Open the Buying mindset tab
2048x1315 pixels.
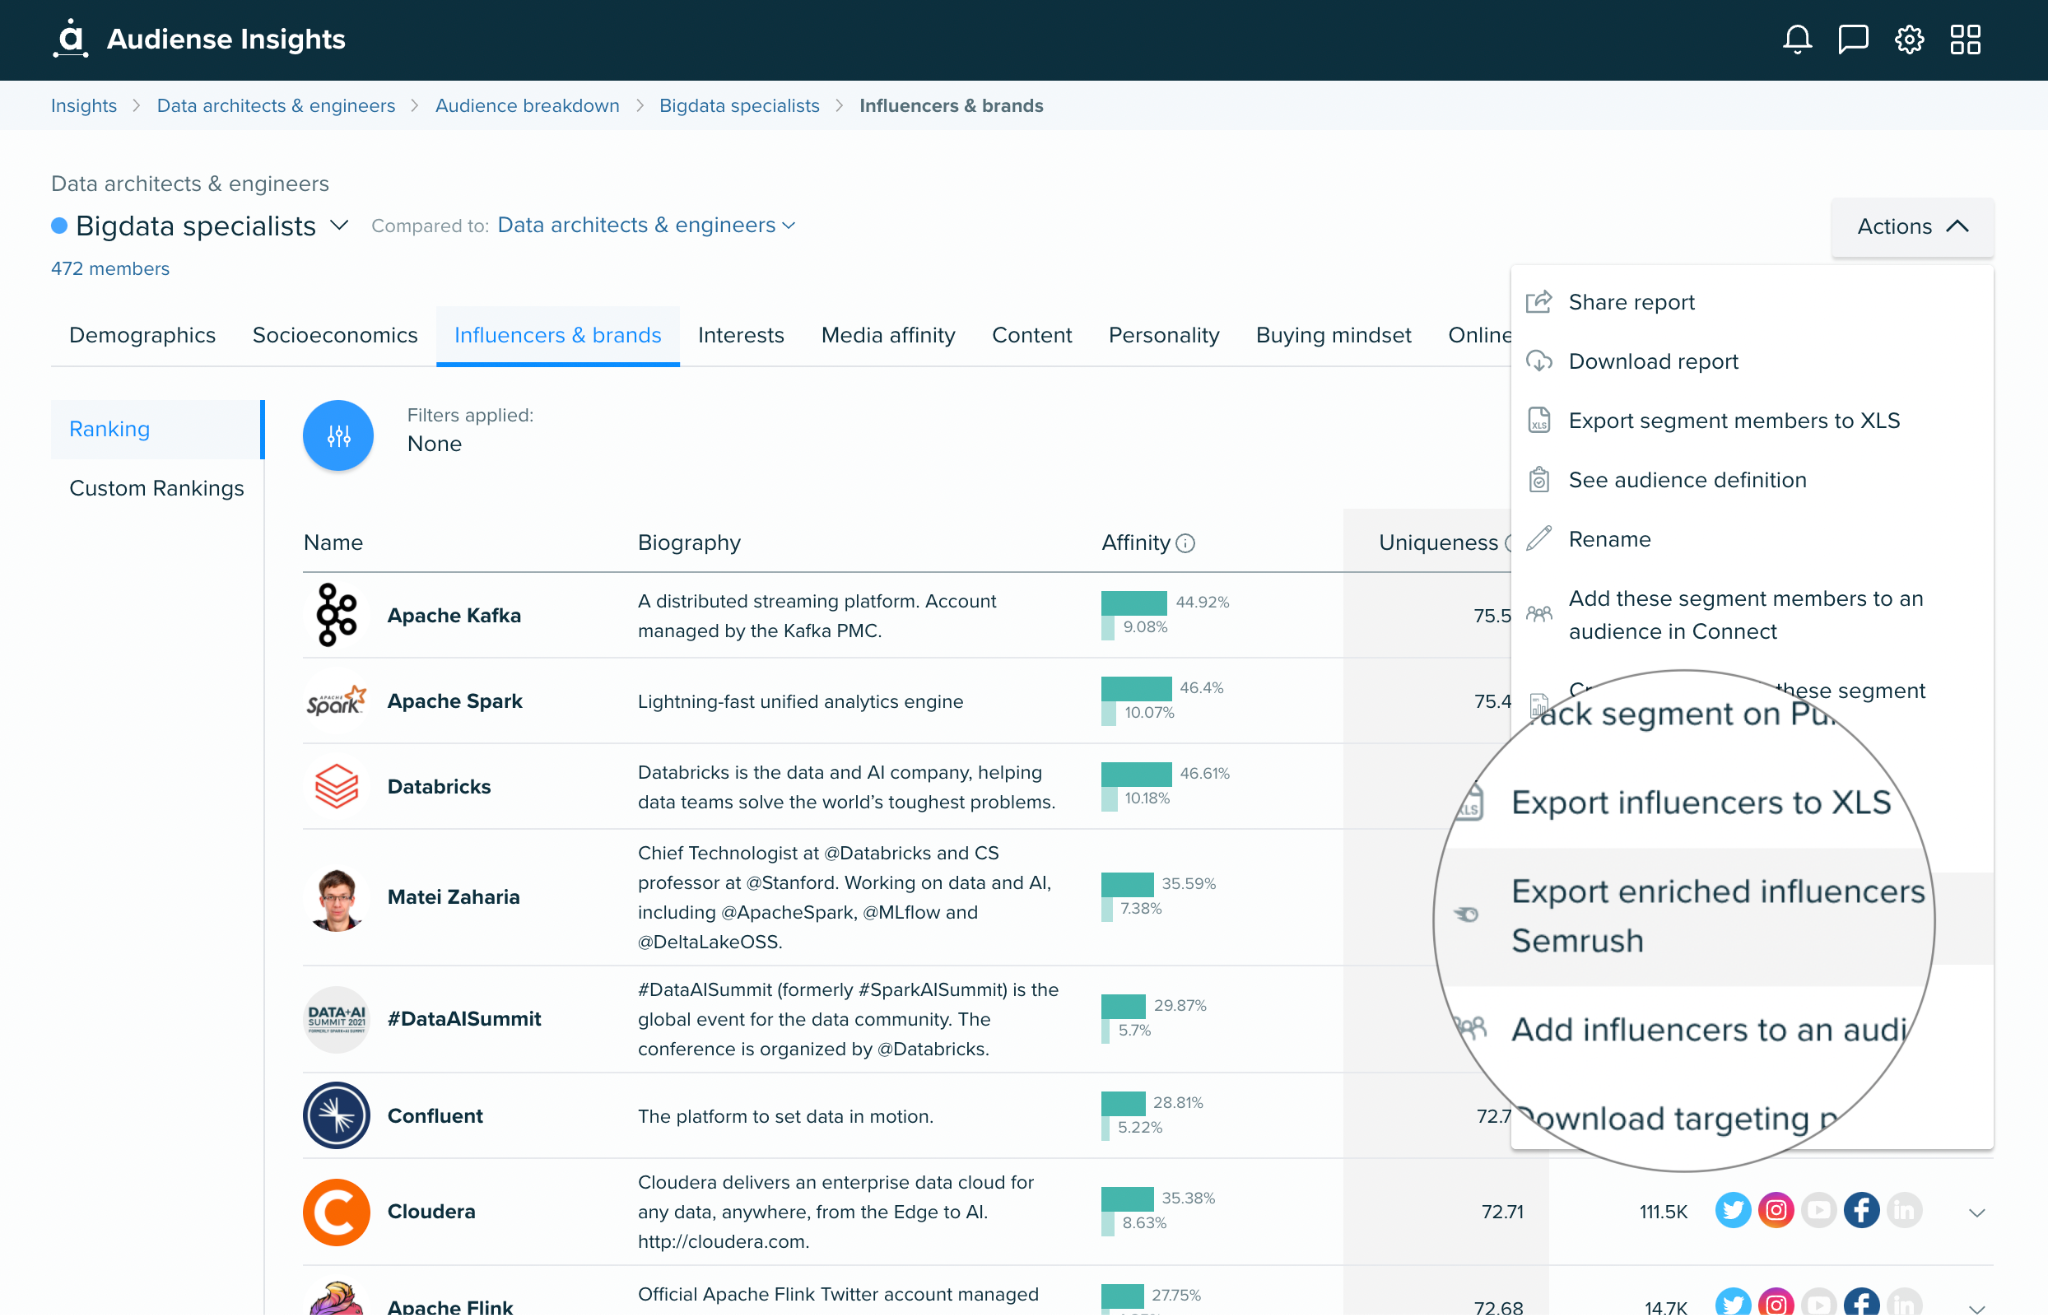[1334, 335]
